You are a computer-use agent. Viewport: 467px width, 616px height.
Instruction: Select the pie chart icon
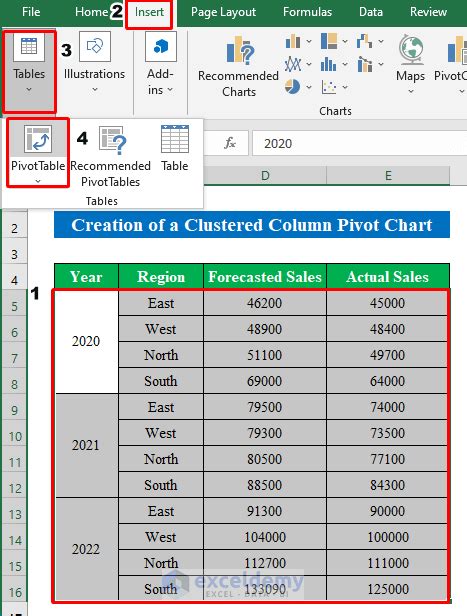[x=293, y=87]
